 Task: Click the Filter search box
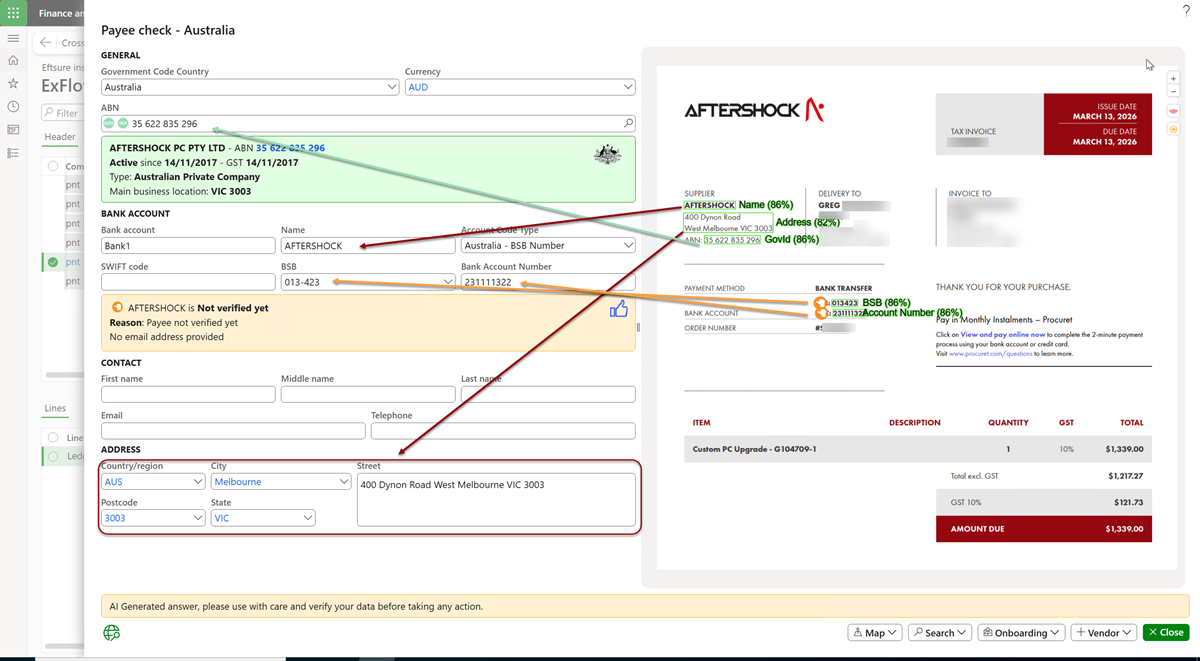coord(62,113)
